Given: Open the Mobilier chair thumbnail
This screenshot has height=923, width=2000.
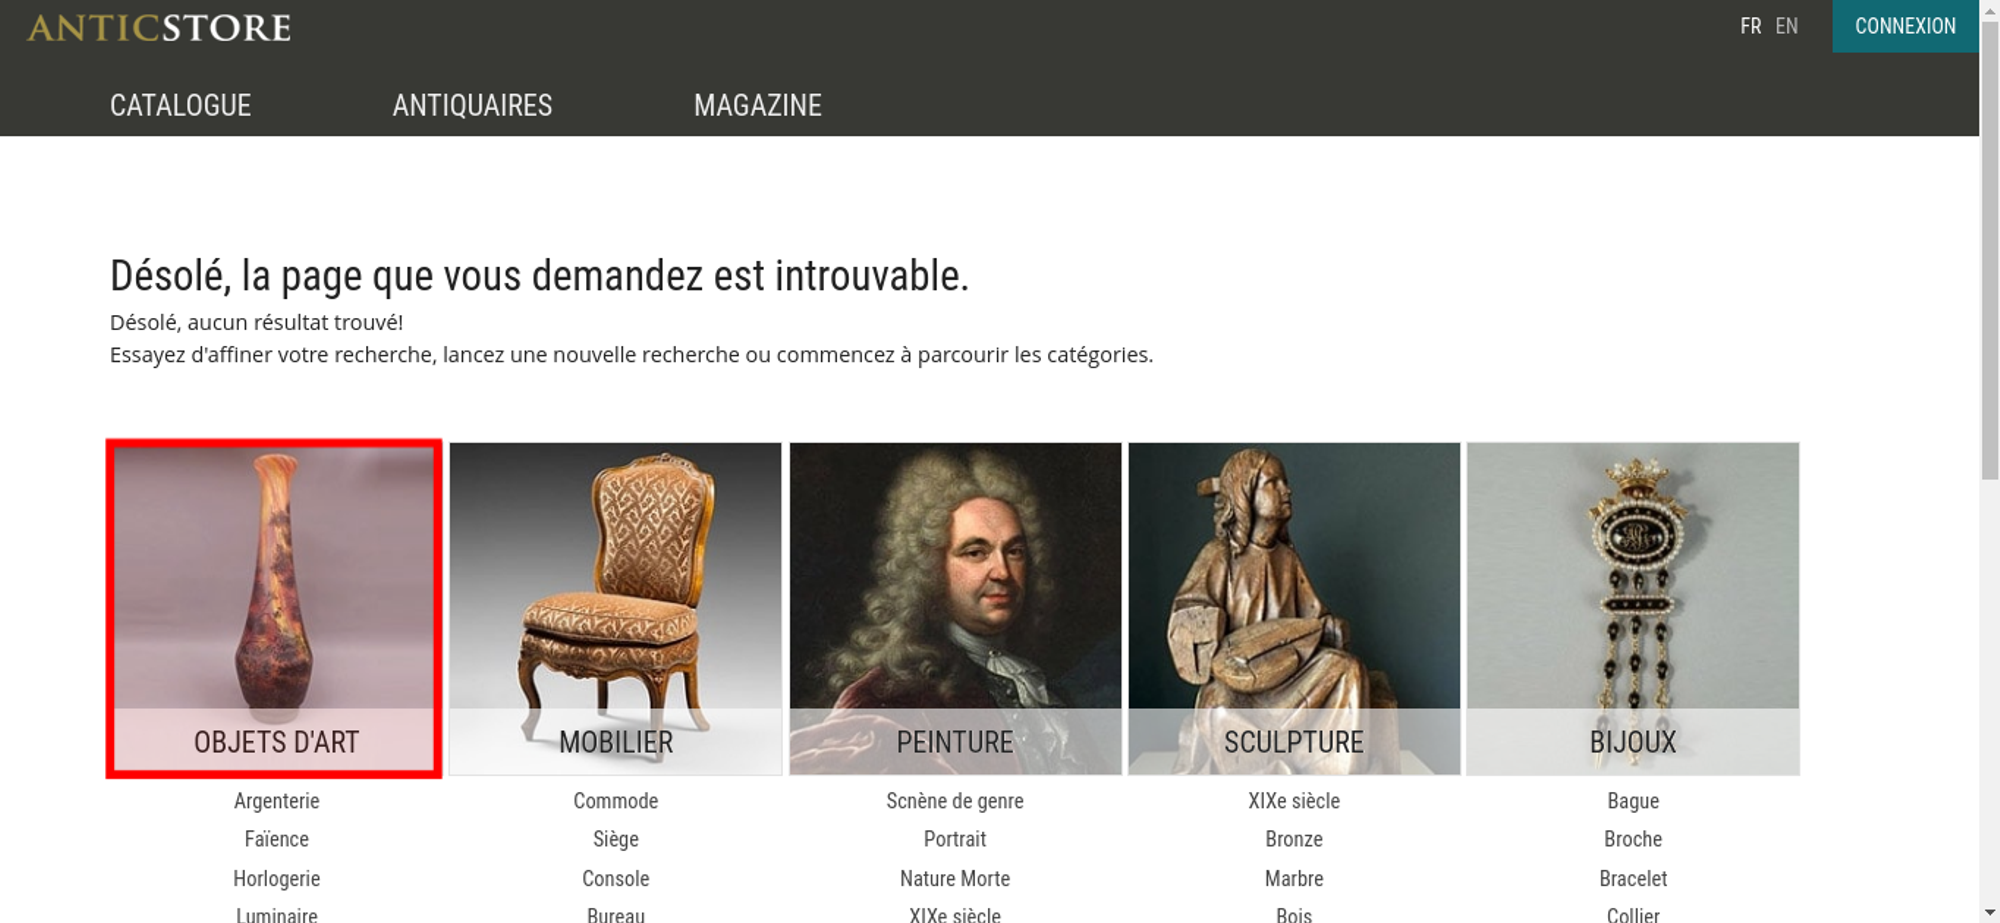Looking at the screenshot, I should [615, 608].
